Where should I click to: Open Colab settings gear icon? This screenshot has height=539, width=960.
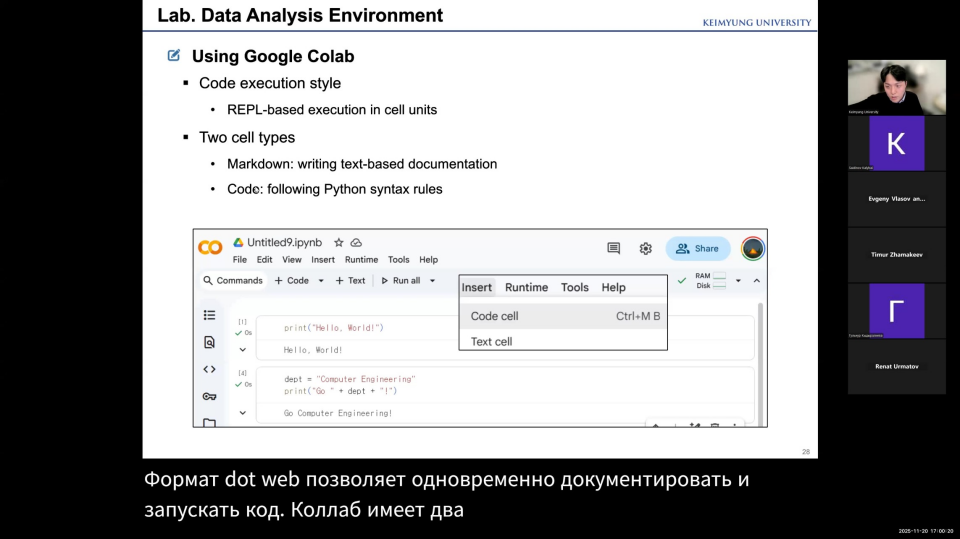coord(646,249)
